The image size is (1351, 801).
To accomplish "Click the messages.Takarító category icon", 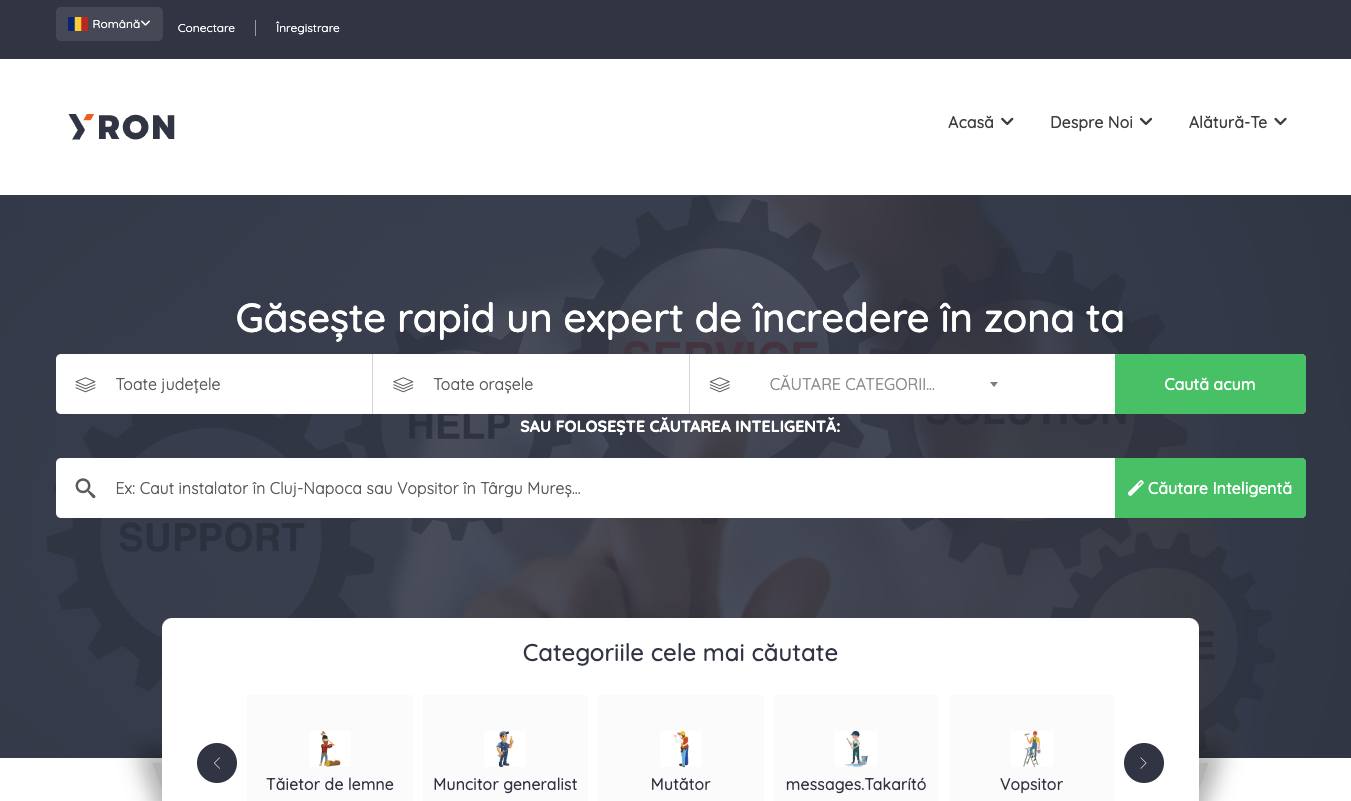I will [x=856, y=748].
